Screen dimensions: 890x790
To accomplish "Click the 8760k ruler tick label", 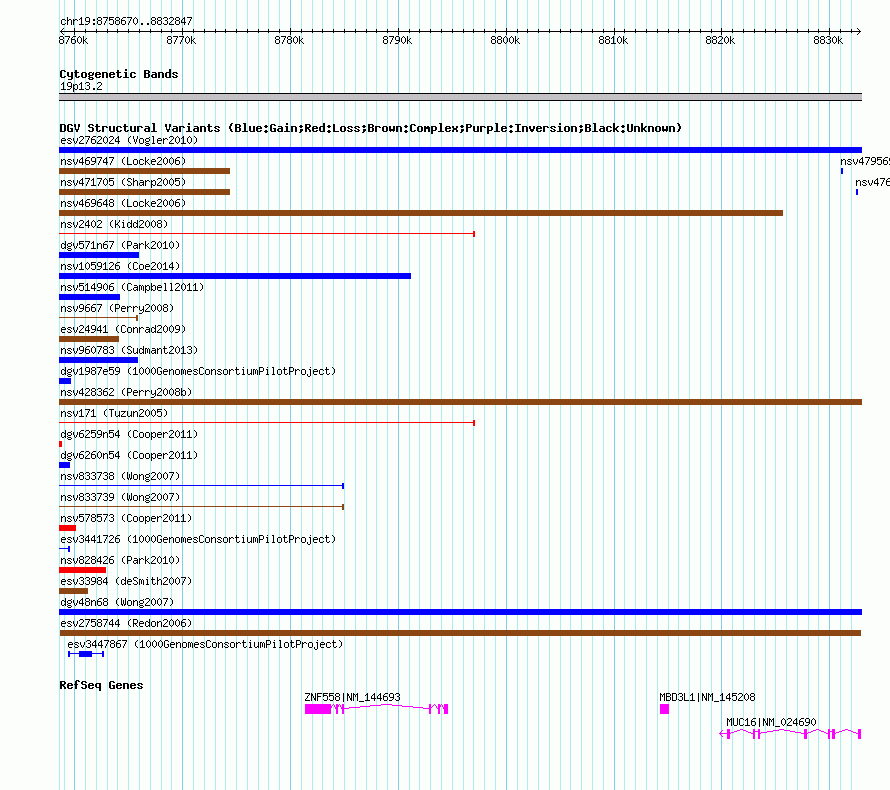I will [73, 40].
